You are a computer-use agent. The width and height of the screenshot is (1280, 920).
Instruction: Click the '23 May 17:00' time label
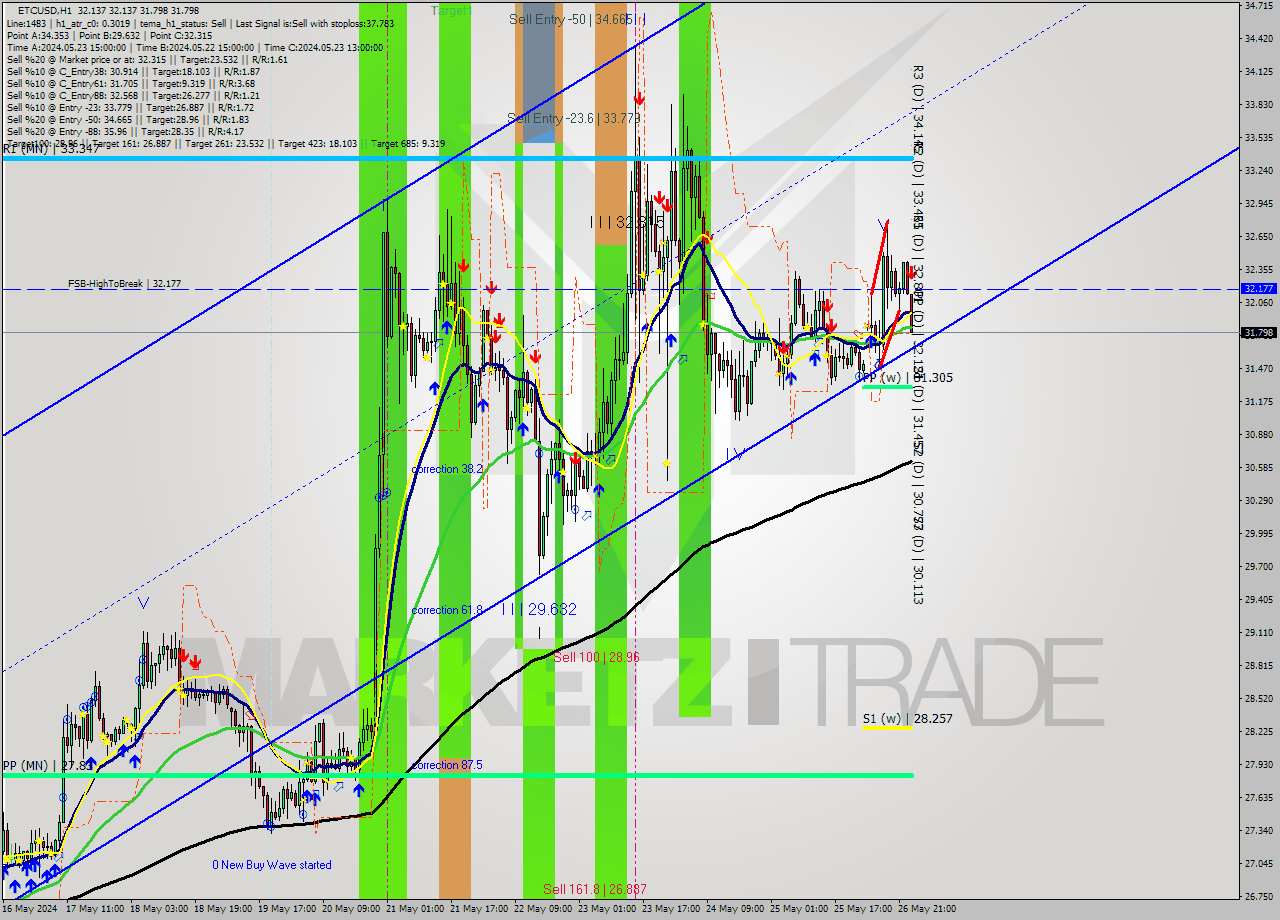tap(671, 909)
